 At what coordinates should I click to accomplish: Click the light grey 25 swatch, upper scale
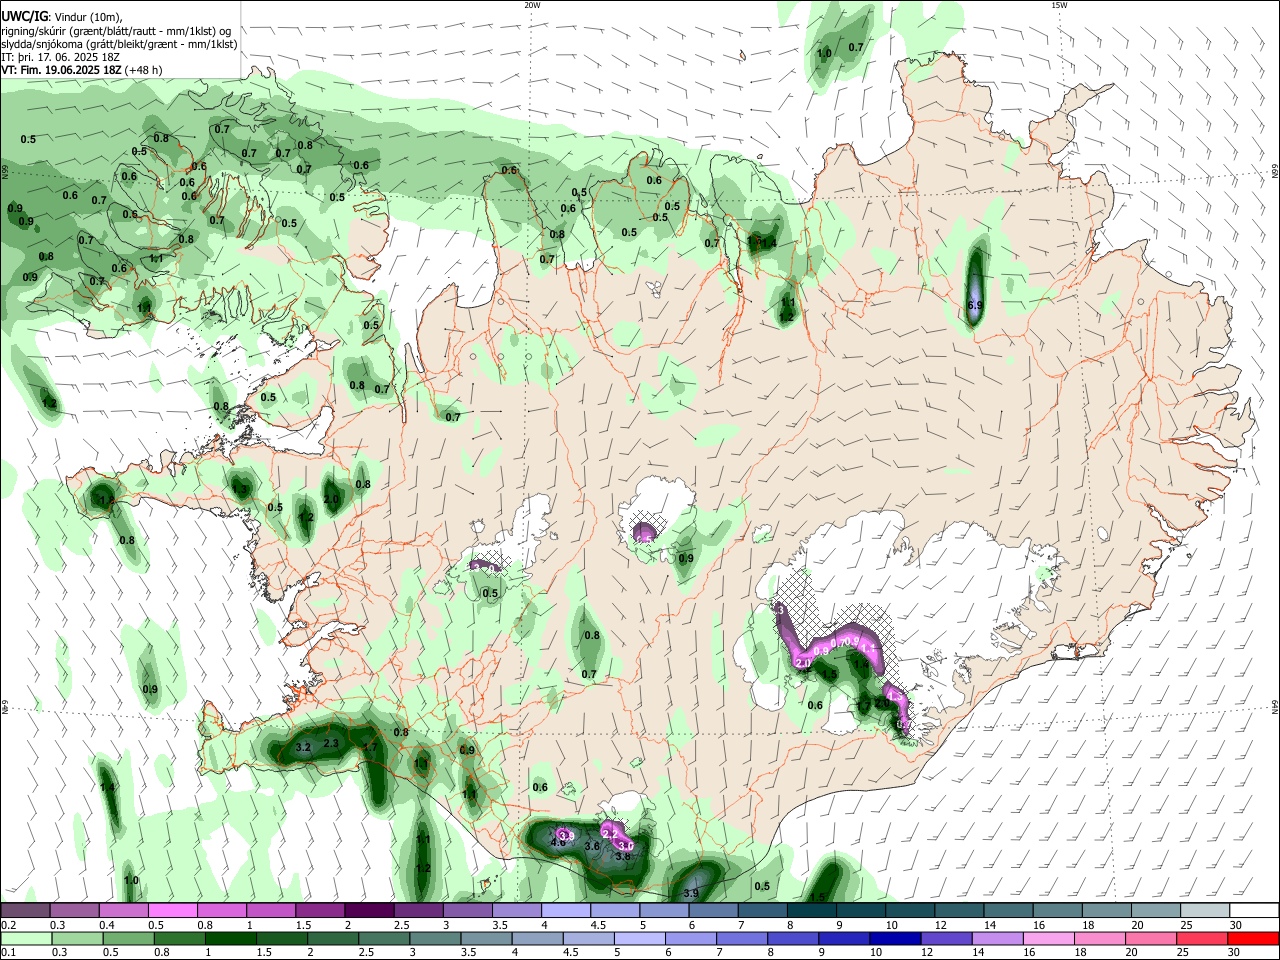[1206, 910]
